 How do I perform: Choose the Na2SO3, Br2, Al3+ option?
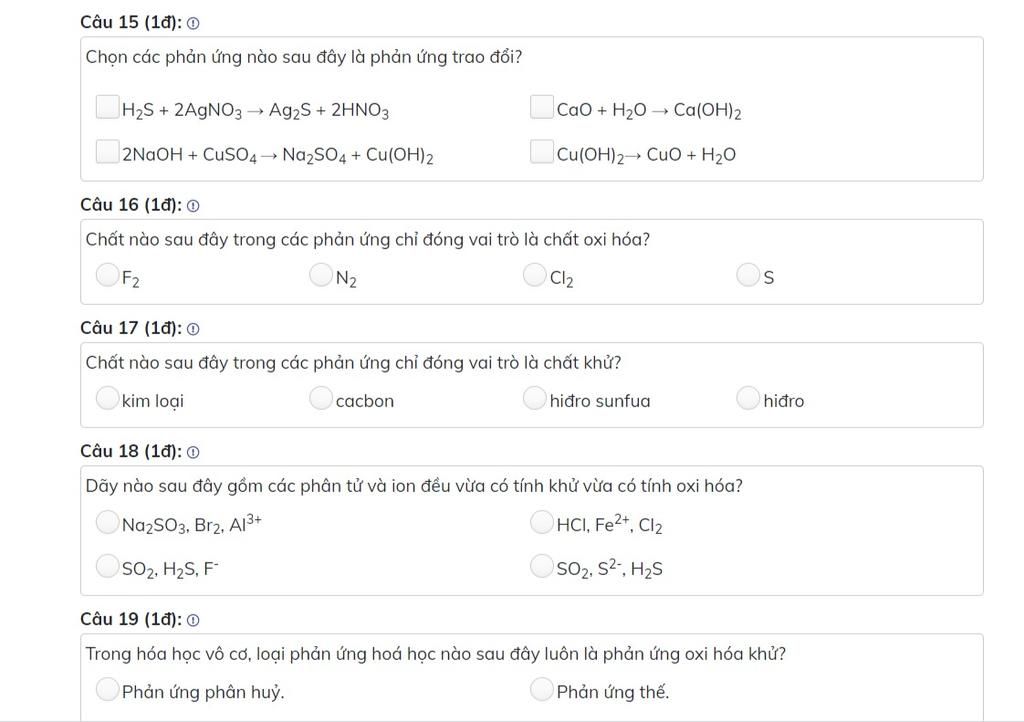pos(107,522)
